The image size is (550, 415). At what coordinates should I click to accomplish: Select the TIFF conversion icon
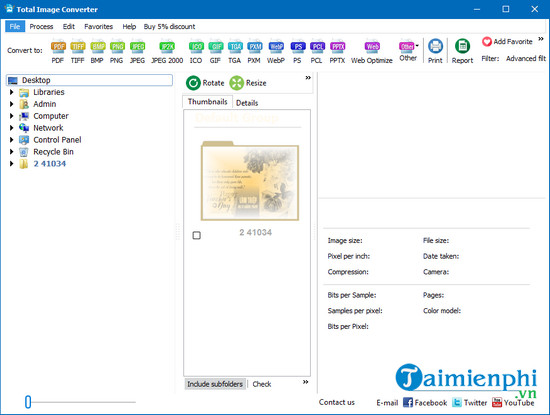tap(78, 51)
